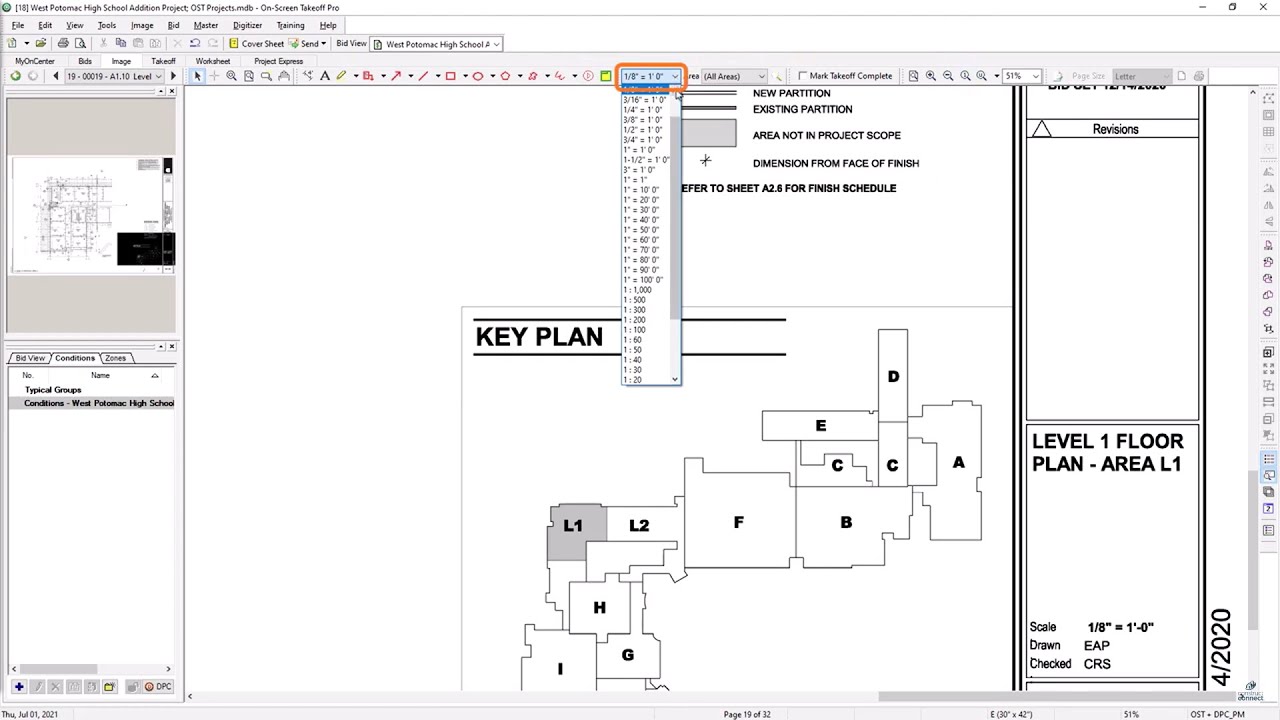Toggle the DPC button in Conditions panel
This screenshot has width=1280, height=720.
coord(158,687)
